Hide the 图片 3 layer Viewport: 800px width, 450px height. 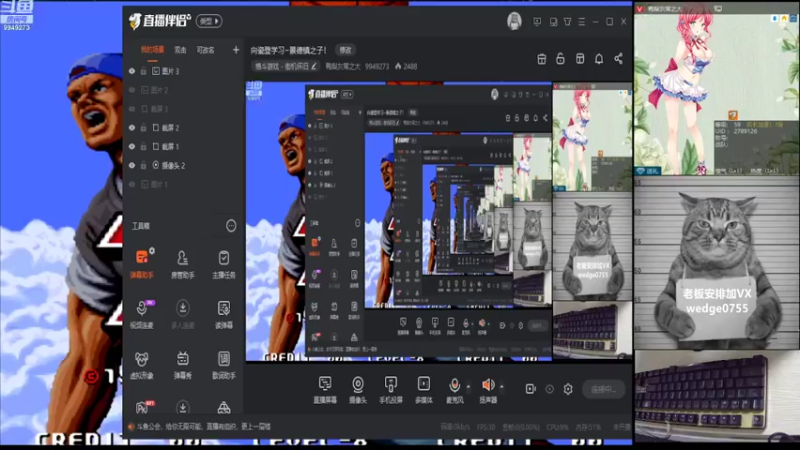pos(132,71)
